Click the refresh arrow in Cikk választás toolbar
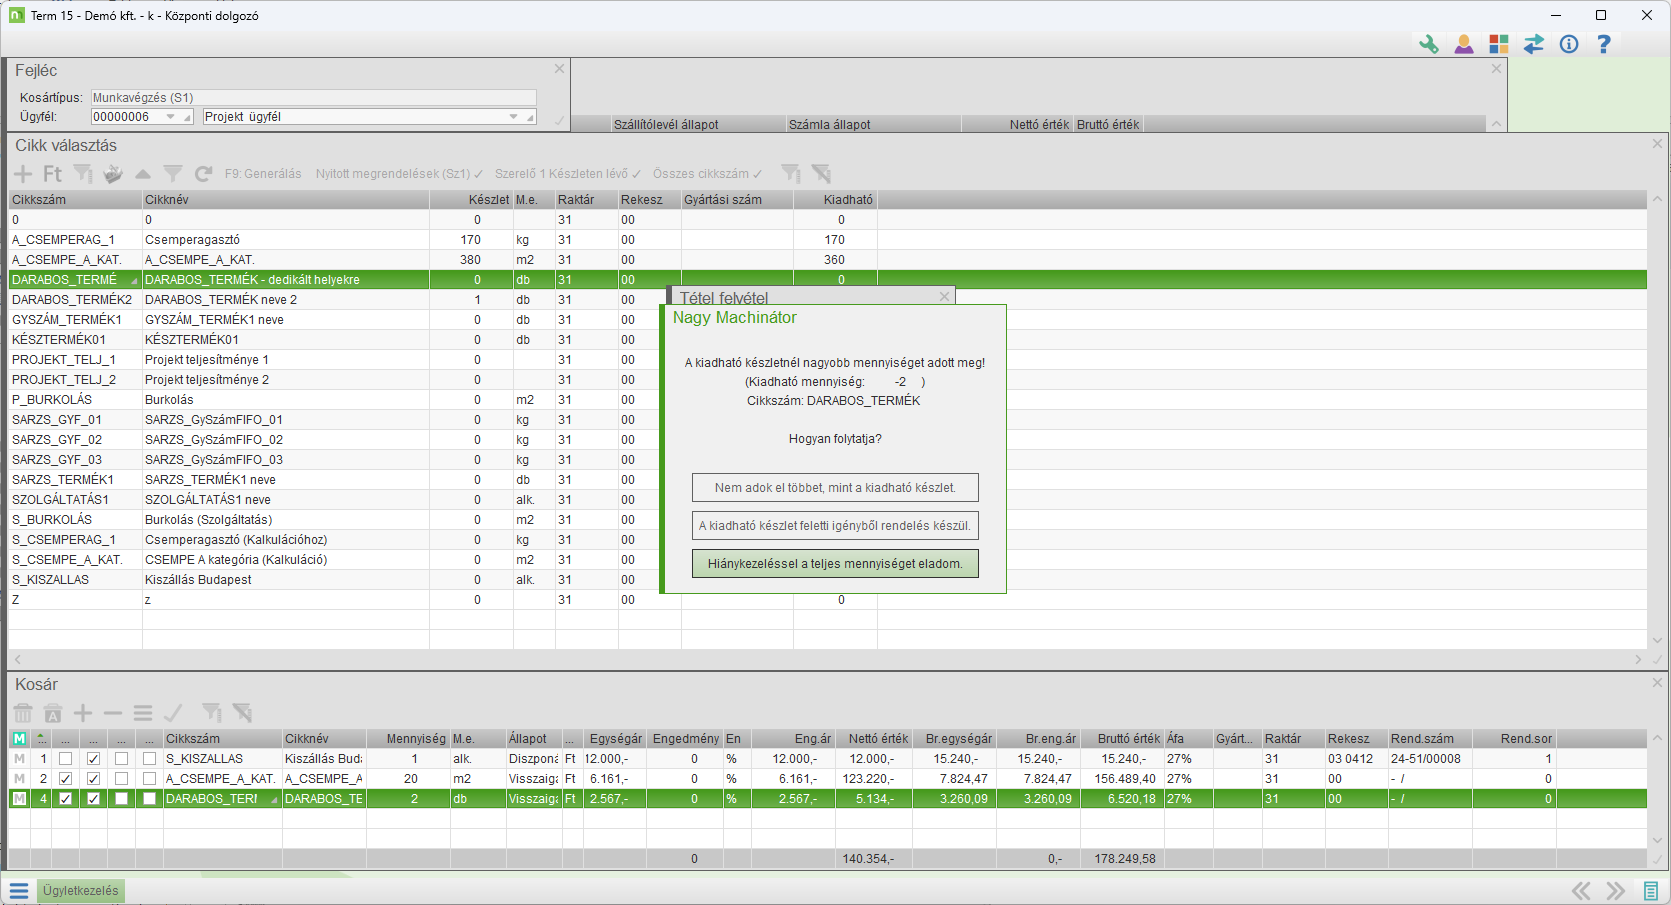This screenshot has width=1671, height=905. [x=203, y=174]
